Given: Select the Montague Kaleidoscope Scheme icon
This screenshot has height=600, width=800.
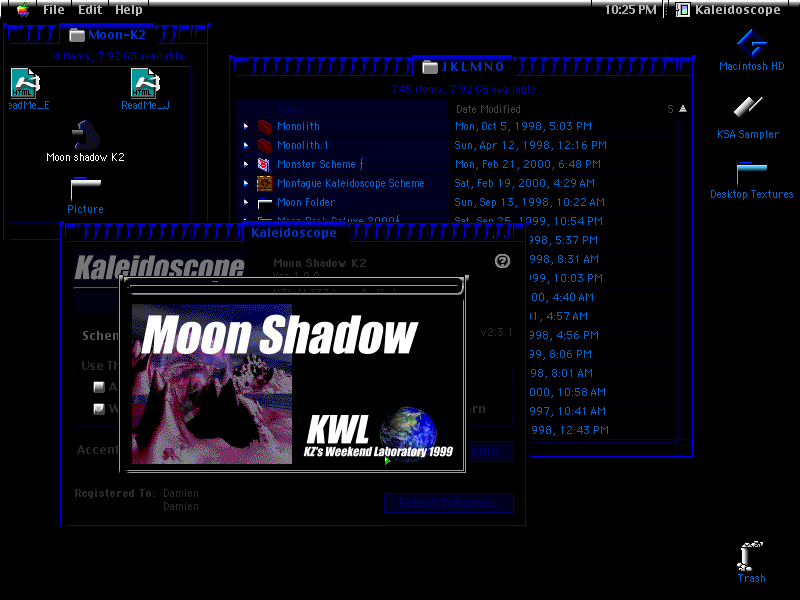Looking at the screenshot, I should click(x=264, y=183).
